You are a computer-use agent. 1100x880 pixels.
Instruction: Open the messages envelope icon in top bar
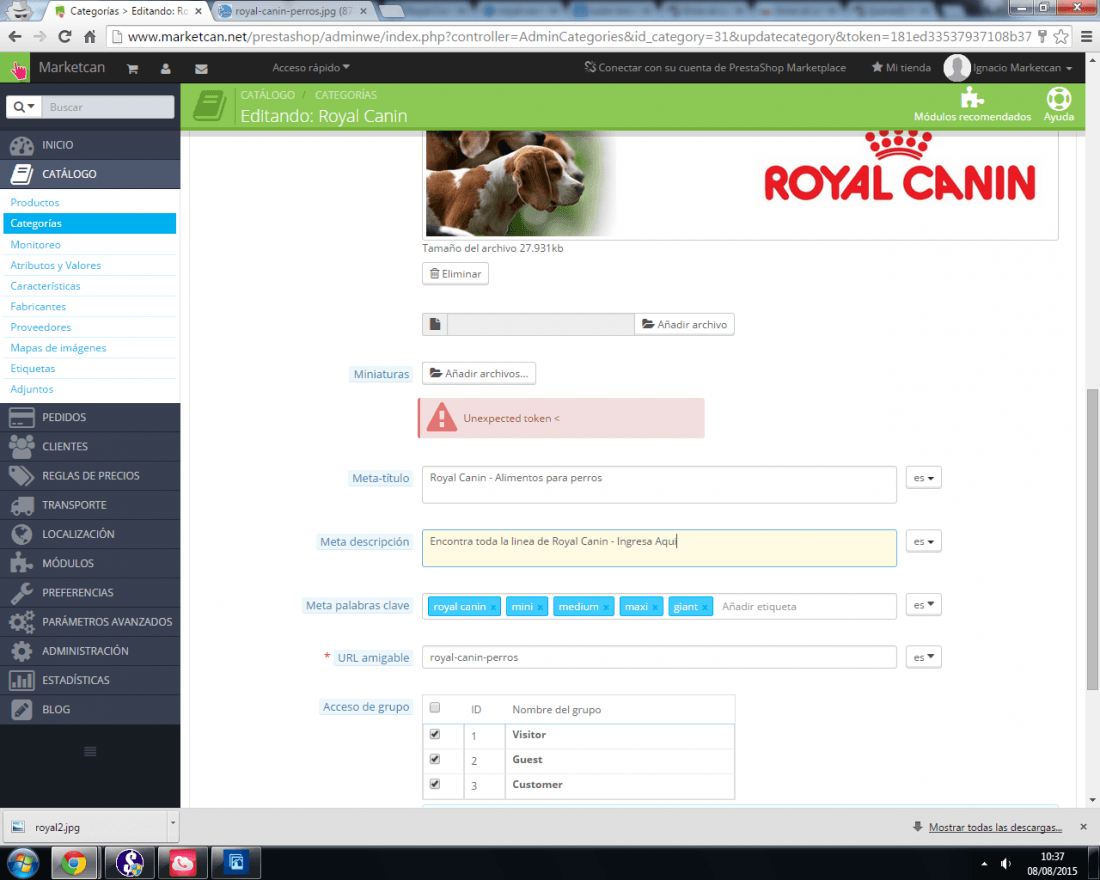tap(201, 69)
